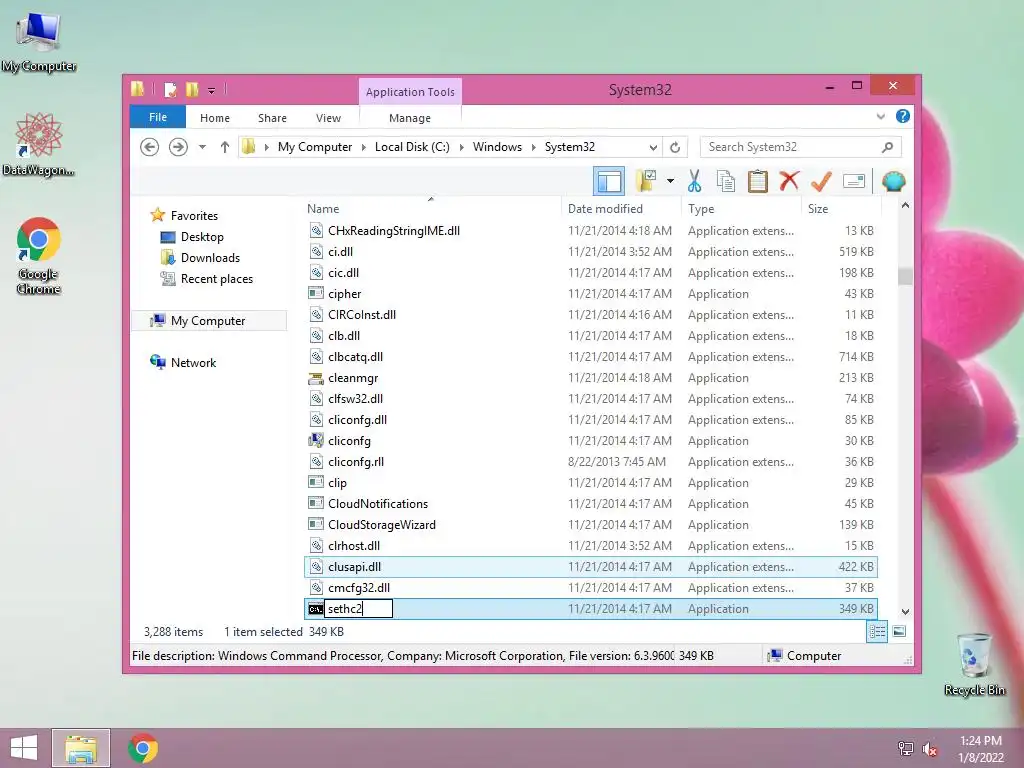The height and width of the screenshot is (768, 1024).
Task: Select the clusapi.dll file
Action: pyautogui.click(x=590, y=567)
